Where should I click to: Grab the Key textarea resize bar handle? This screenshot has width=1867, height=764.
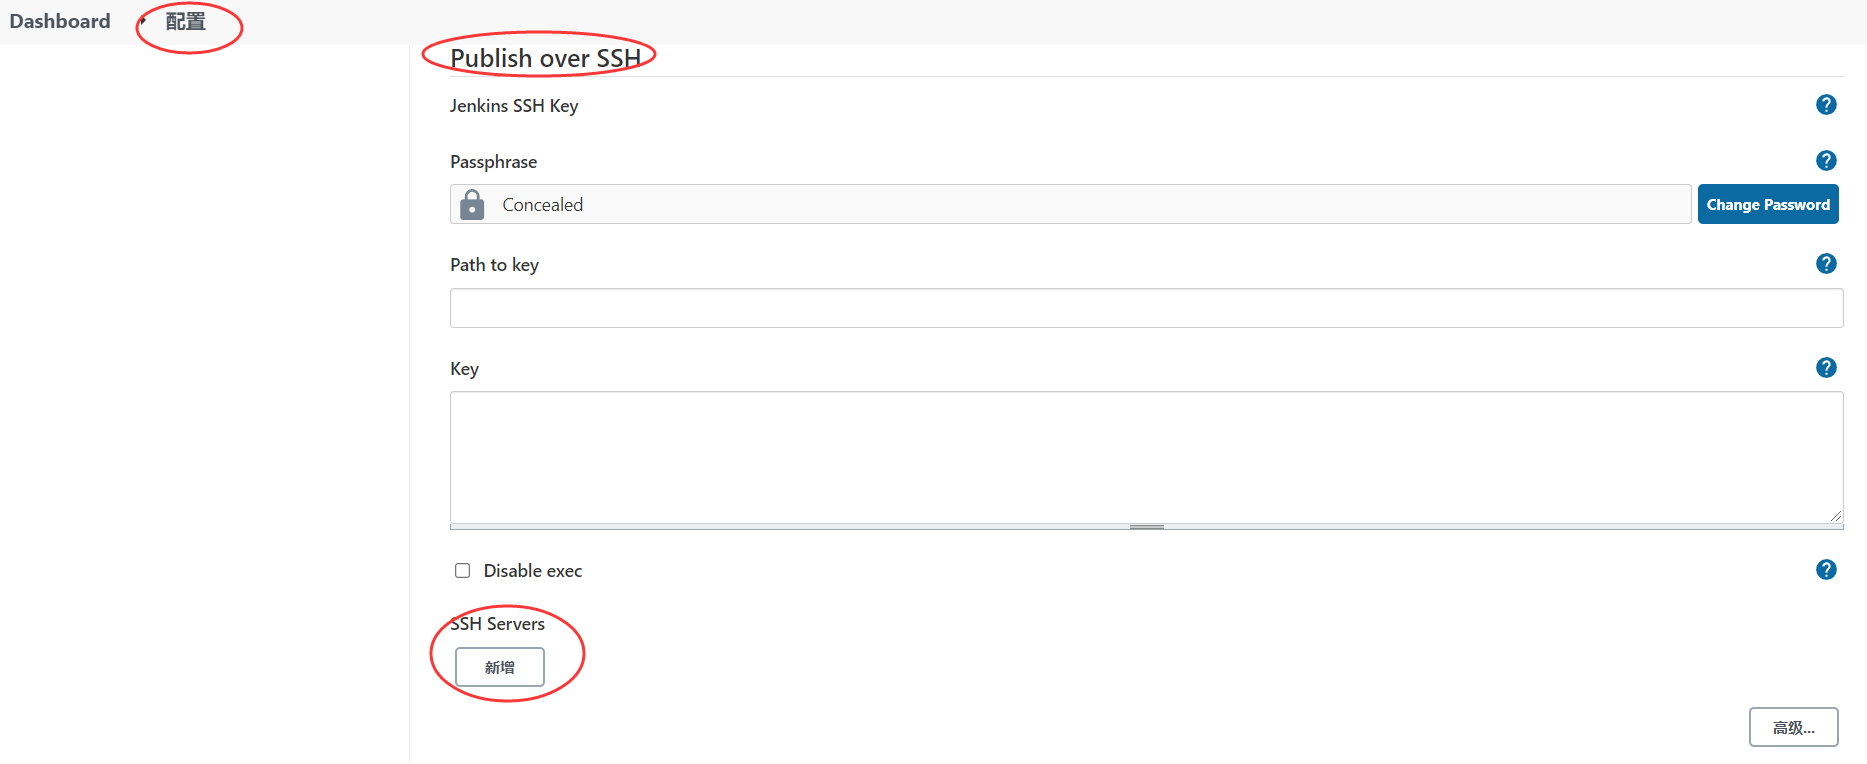[1146, 527]
